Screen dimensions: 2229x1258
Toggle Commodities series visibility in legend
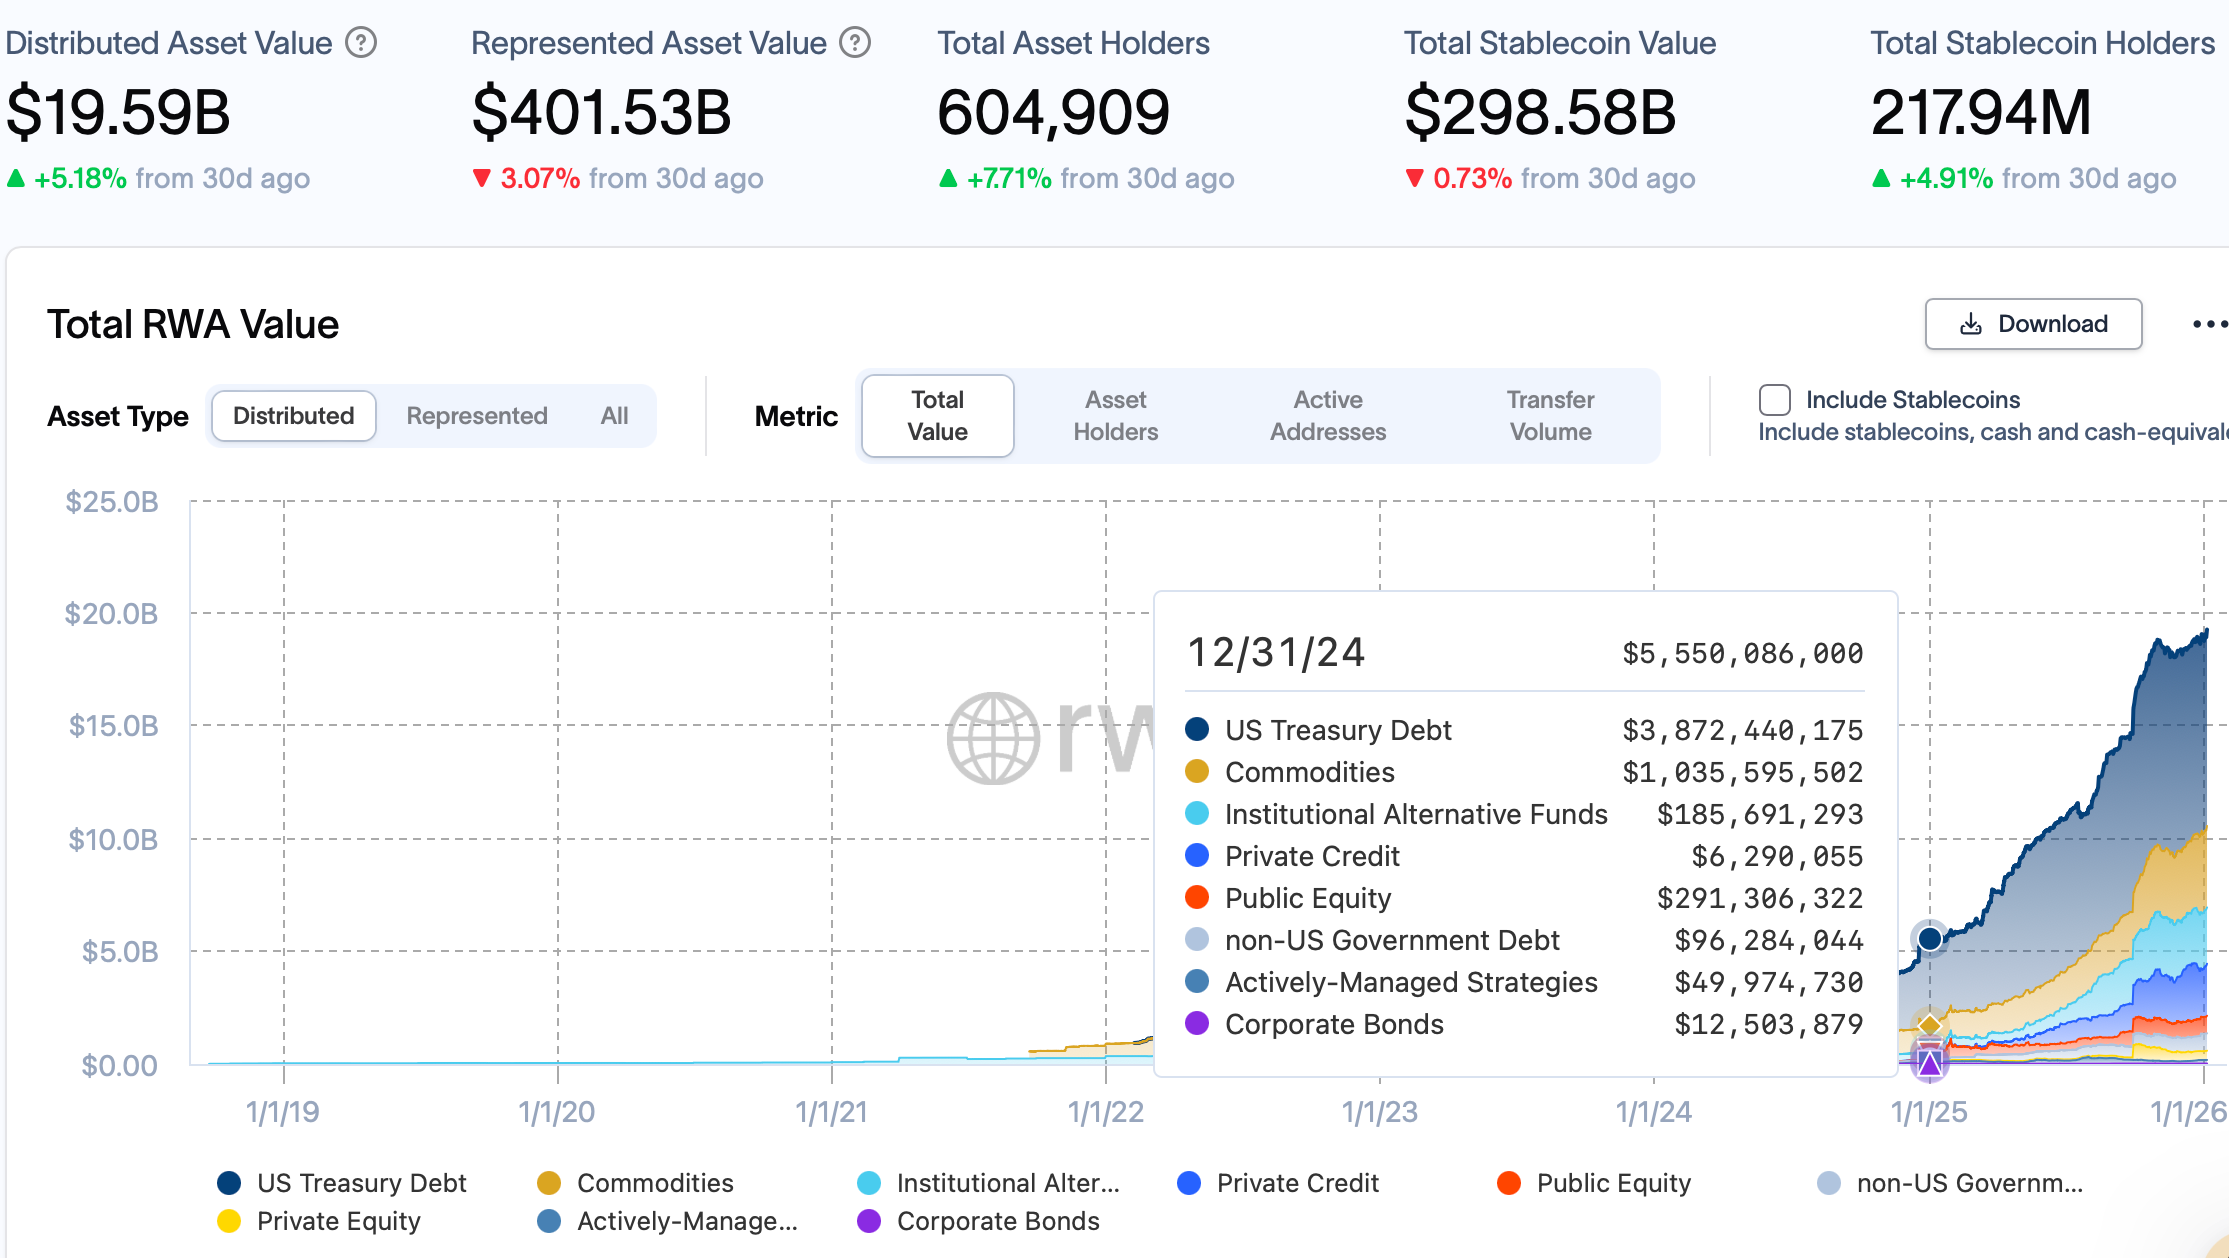(x=549, y=1183)
